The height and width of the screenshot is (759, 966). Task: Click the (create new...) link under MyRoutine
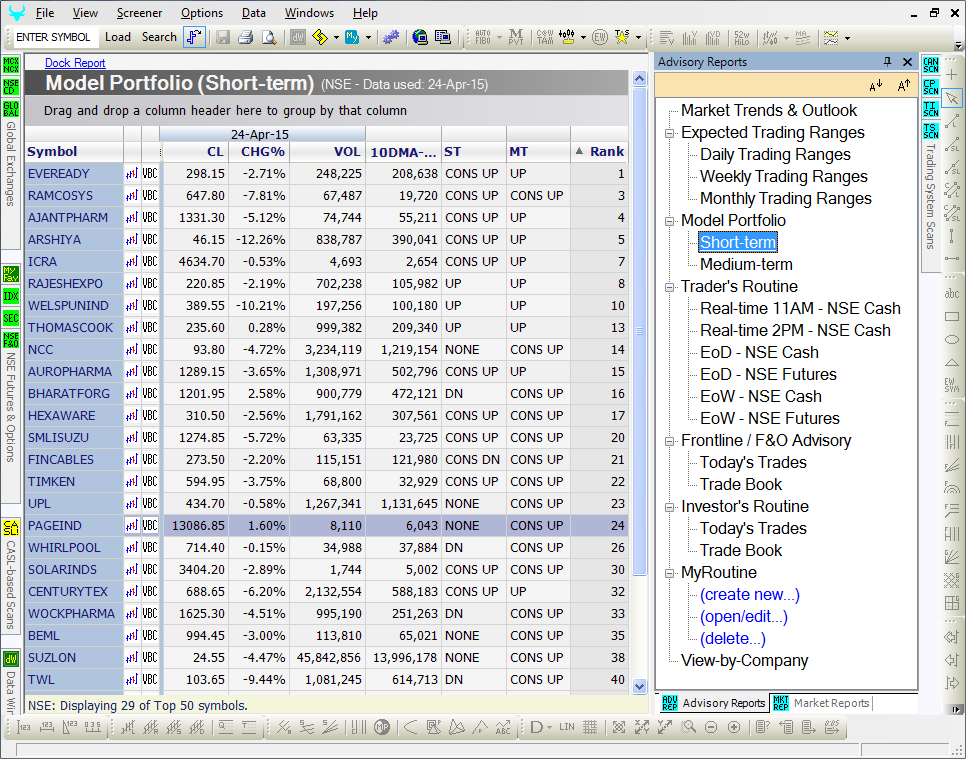point(750,595)
